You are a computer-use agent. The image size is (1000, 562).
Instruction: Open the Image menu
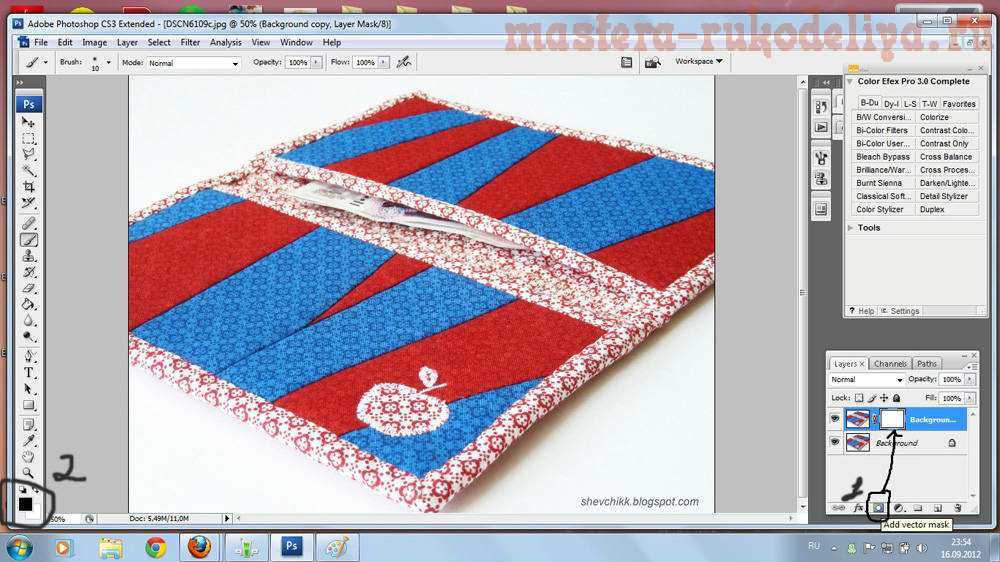click(94, 42)
